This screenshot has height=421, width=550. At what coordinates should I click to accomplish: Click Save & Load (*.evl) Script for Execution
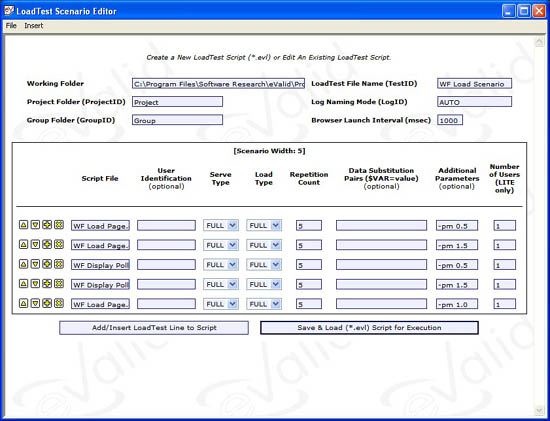[x=369, y=328]
